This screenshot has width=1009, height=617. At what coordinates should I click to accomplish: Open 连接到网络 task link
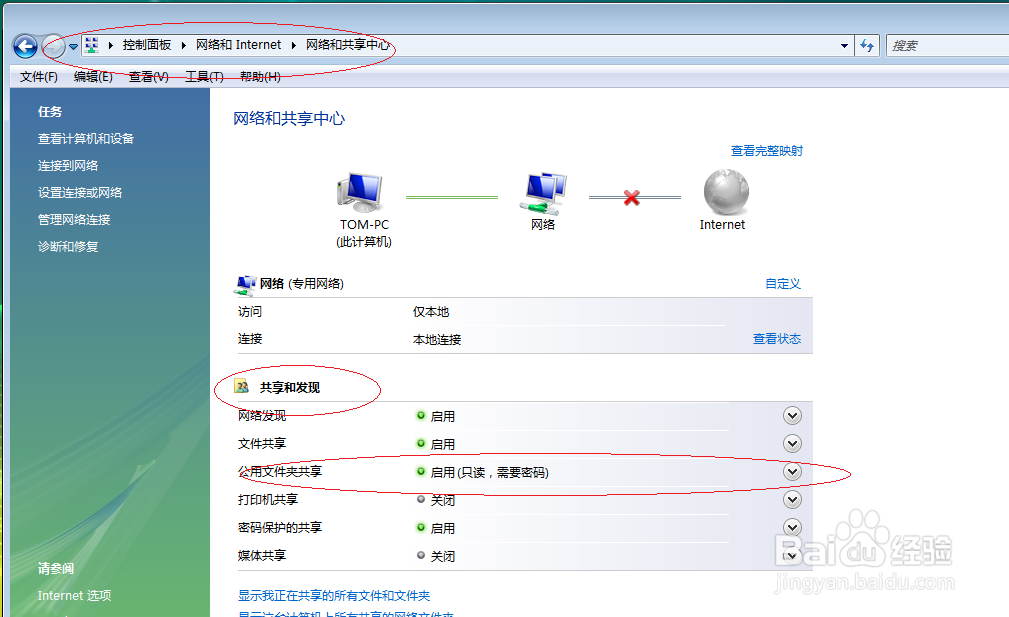coord(68,165)
